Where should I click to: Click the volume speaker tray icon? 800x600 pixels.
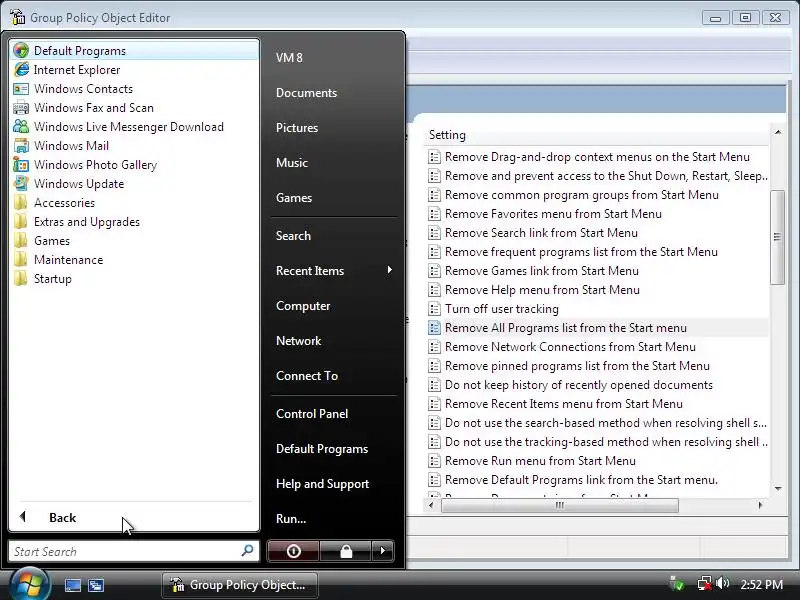point(722,584)
